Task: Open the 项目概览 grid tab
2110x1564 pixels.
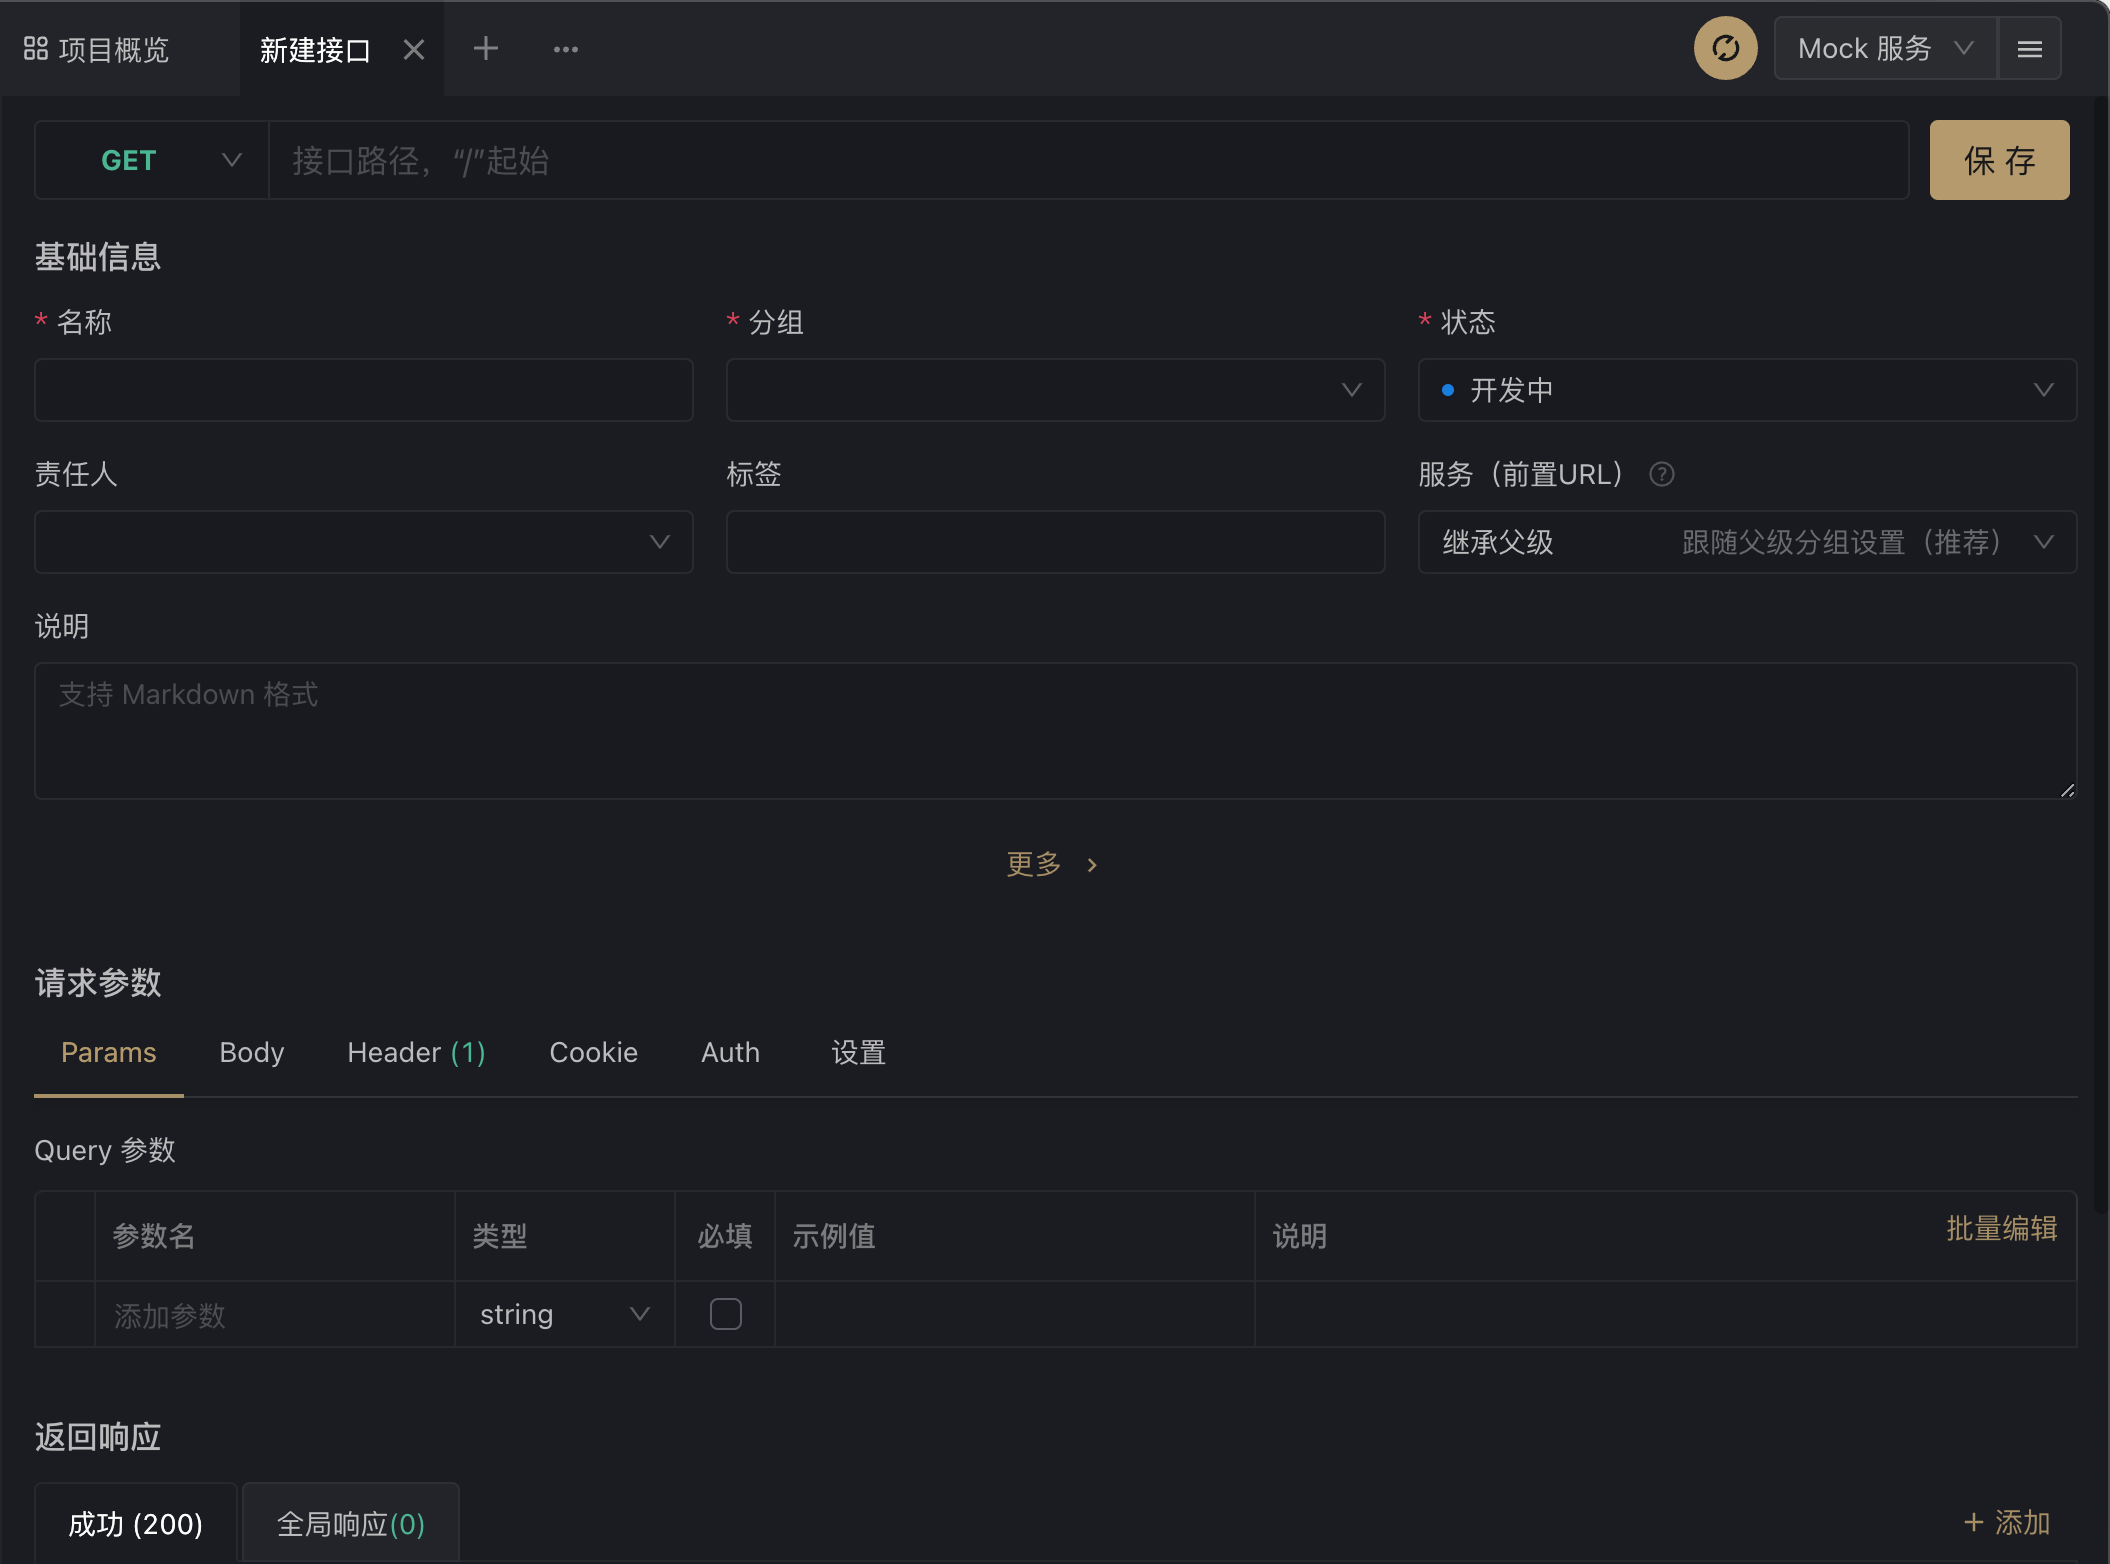Action: pos(97,49)
